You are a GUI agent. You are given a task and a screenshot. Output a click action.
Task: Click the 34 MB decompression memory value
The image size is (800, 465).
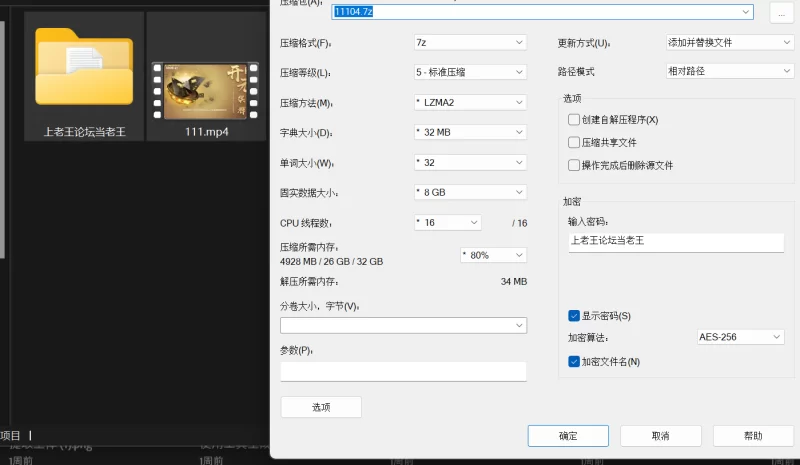pyautogui.click(x=514, y=282)
